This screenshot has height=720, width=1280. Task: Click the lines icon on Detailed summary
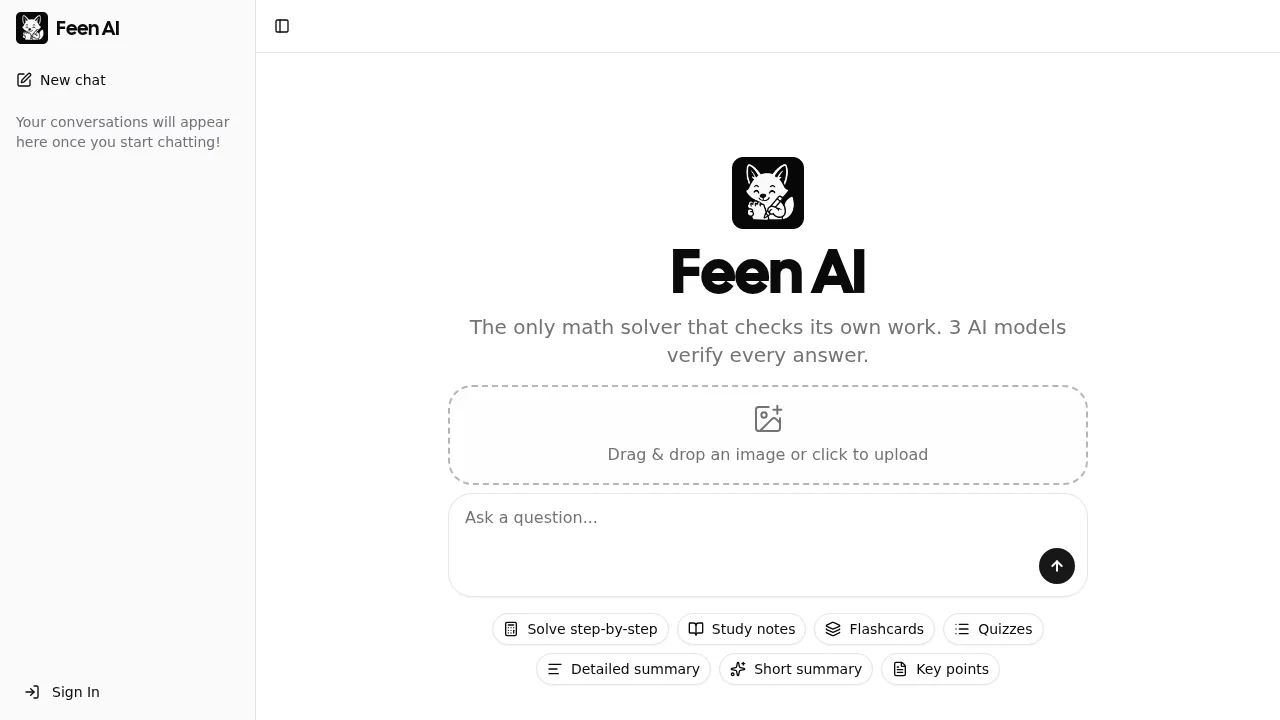point(555,669)
